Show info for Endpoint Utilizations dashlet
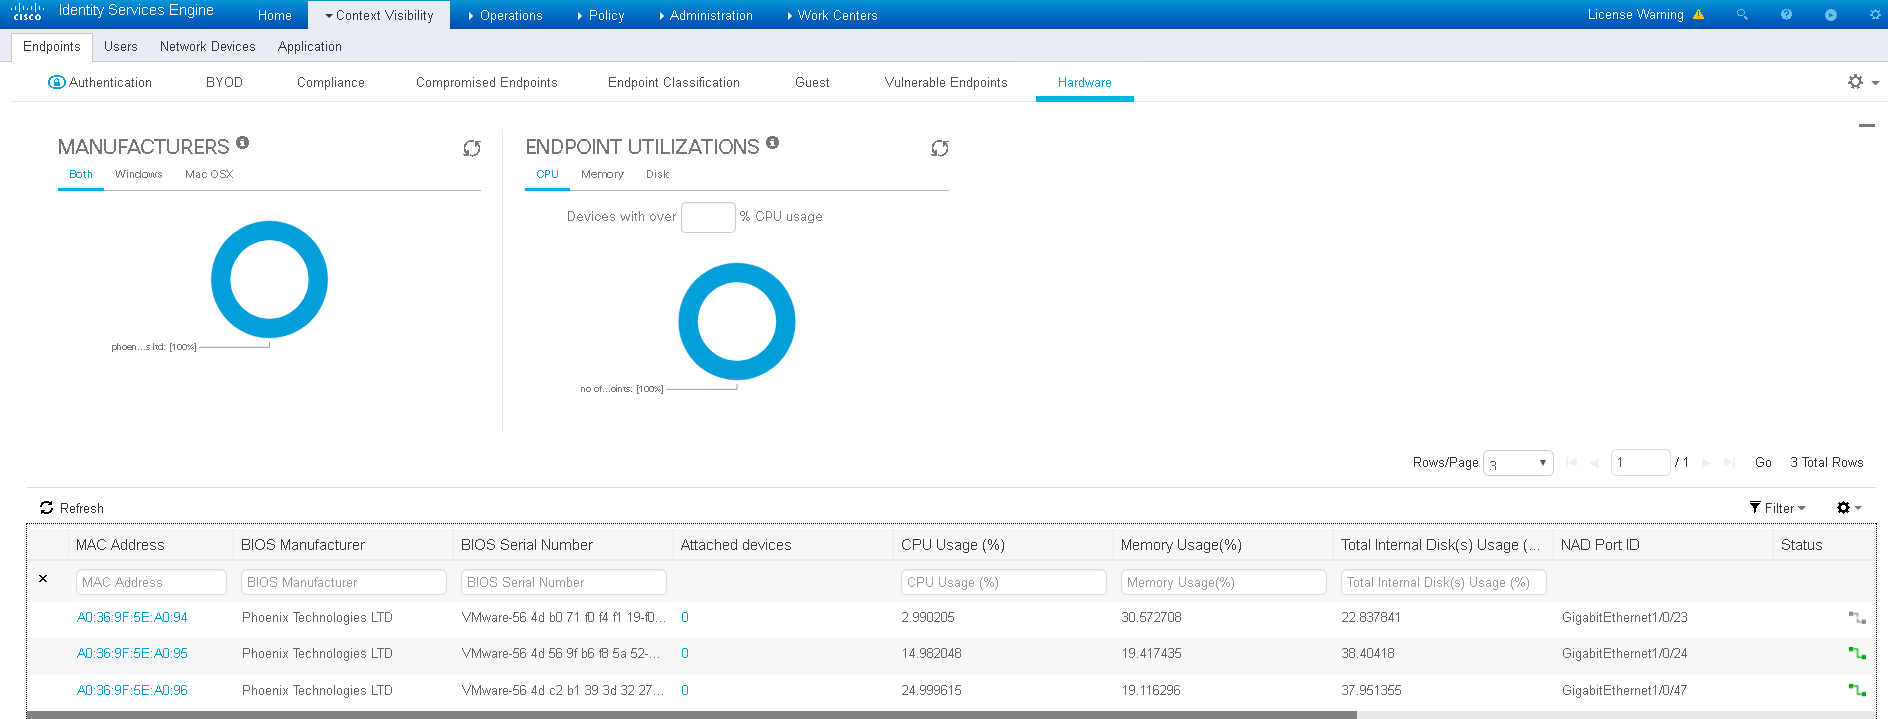This screenshot has height=719, width=1888. coord(773,143)
